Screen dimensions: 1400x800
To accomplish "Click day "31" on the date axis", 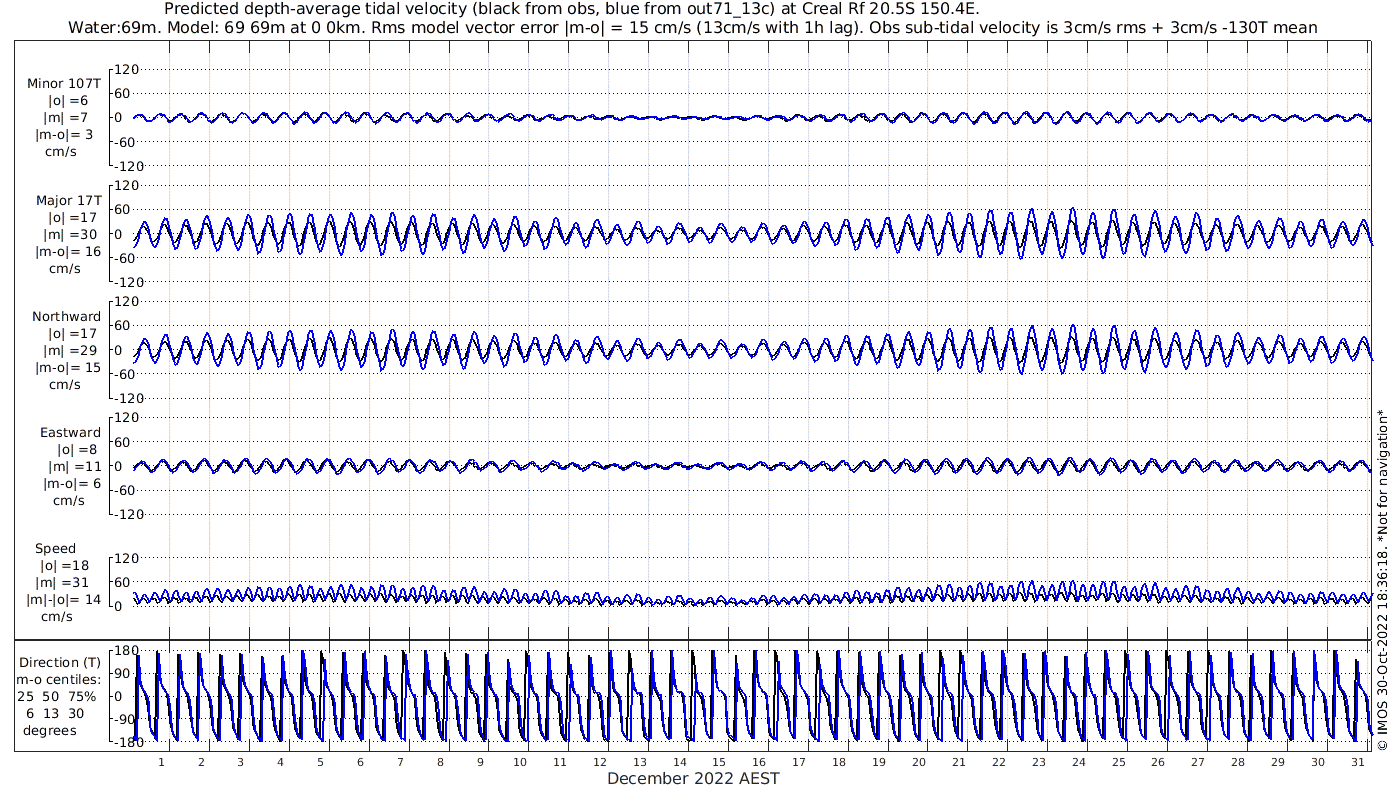I will 1357,762.
